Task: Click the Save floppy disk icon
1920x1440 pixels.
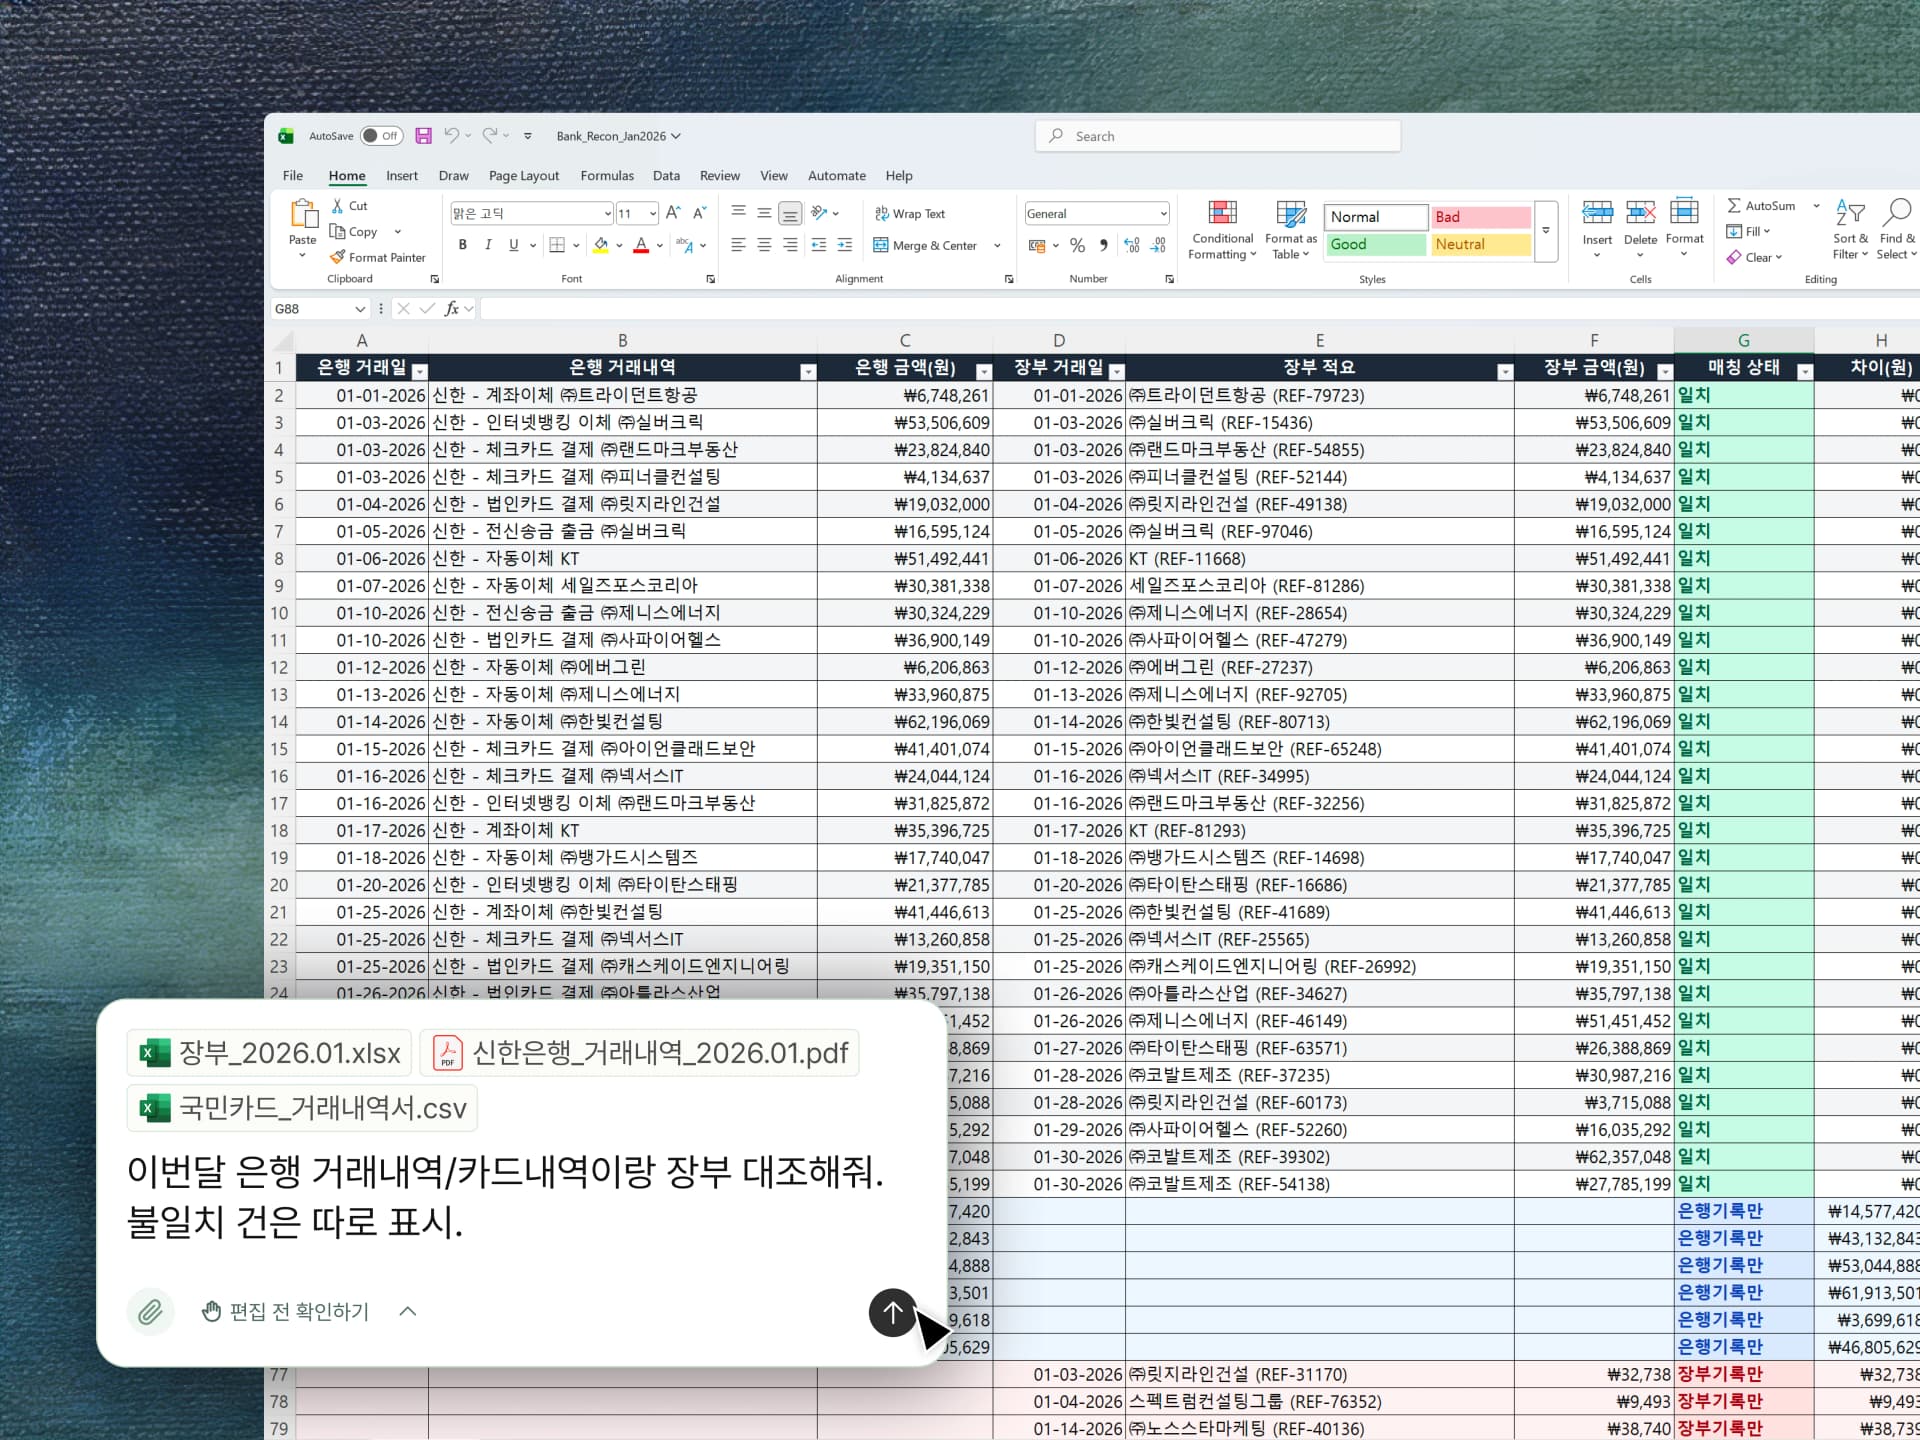Action: [423, 136]
